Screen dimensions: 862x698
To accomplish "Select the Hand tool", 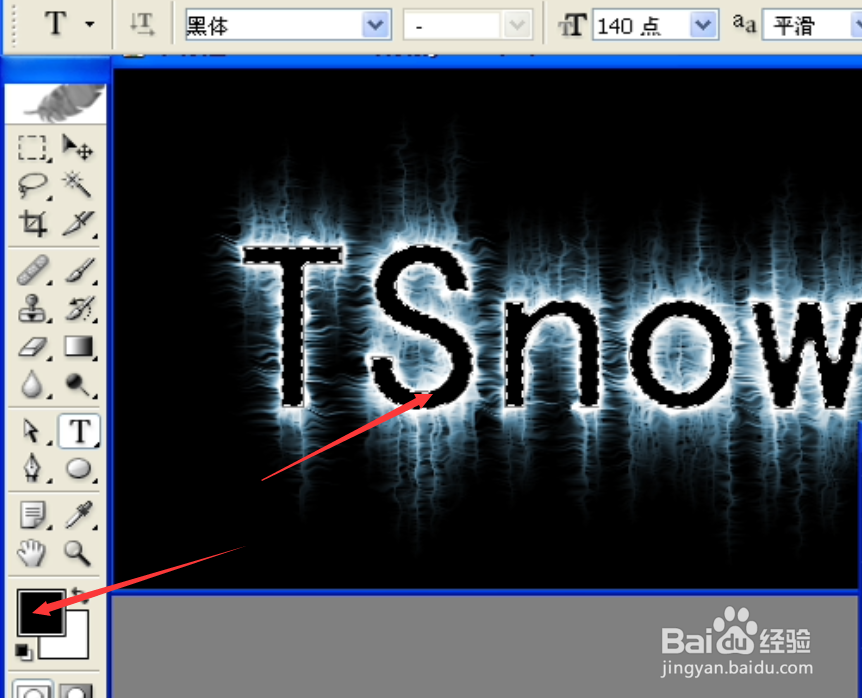I will click(x=32, y=553).
